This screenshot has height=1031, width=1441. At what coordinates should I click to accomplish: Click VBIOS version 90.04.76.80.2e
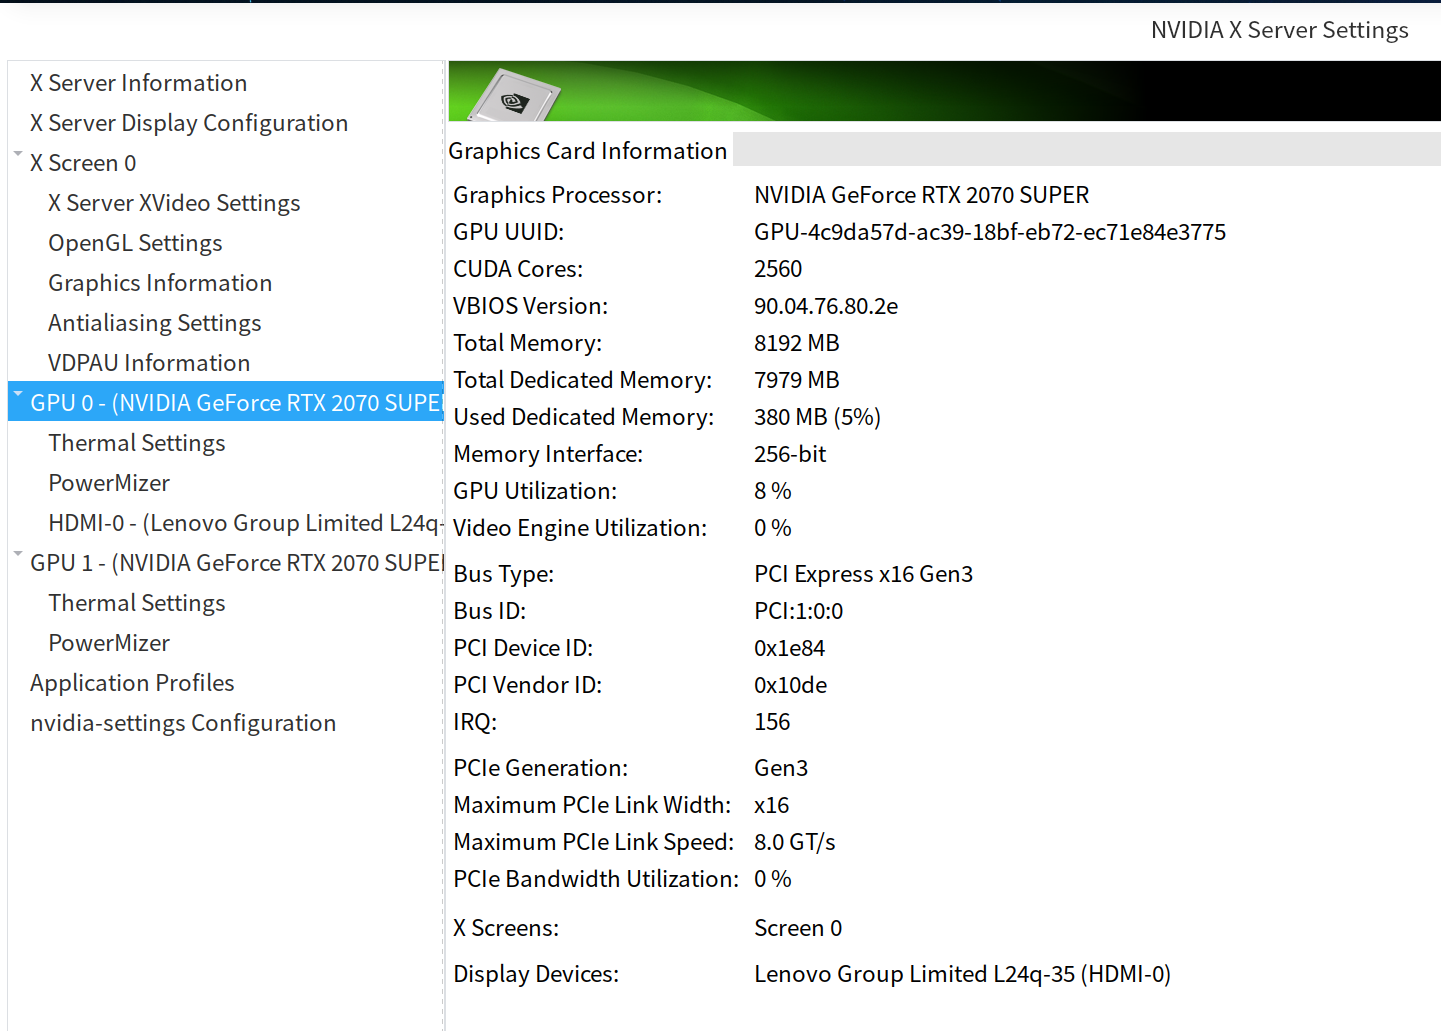[x=826, y=306]
